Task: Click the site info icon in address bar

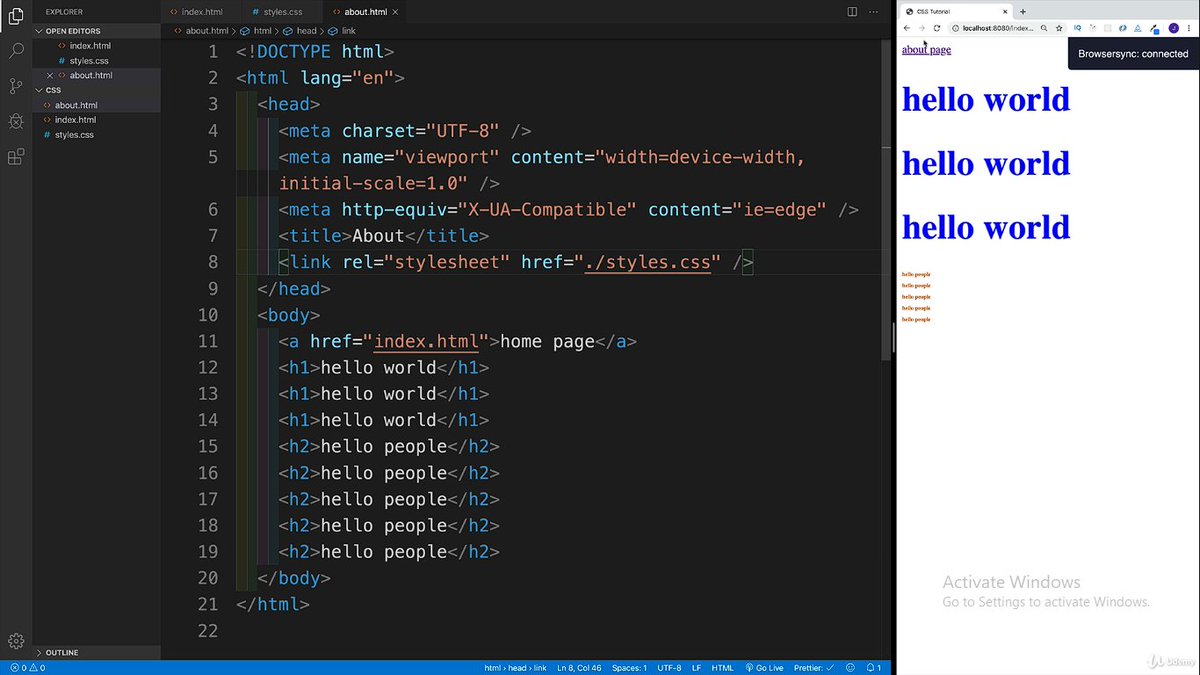Action: point(955,28)
